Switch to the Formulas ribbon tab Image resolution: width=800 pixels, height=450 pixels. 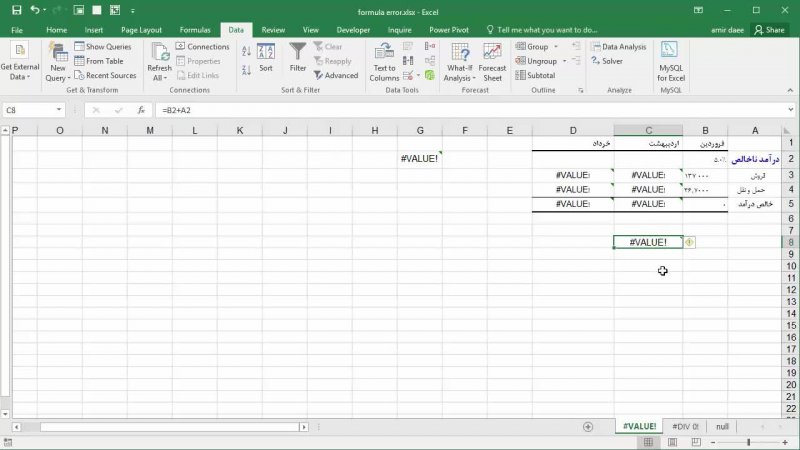pyautogui.click(x=195, y=30)
